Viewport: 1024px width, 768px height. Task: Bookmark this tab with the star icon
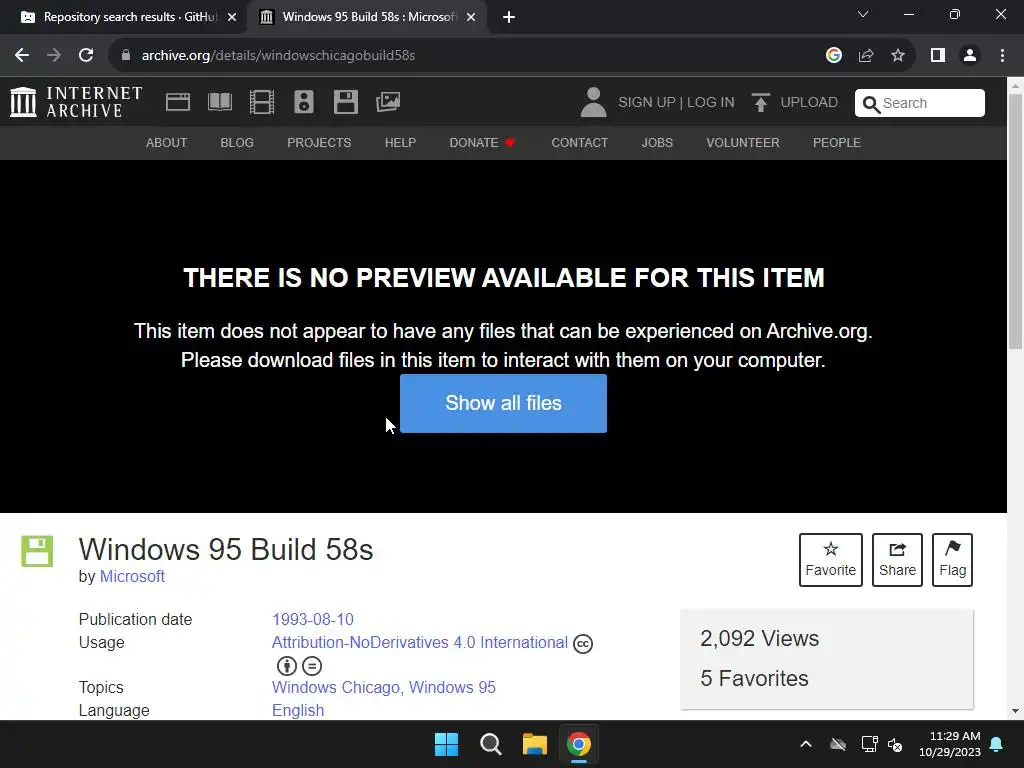pos(898,56)
